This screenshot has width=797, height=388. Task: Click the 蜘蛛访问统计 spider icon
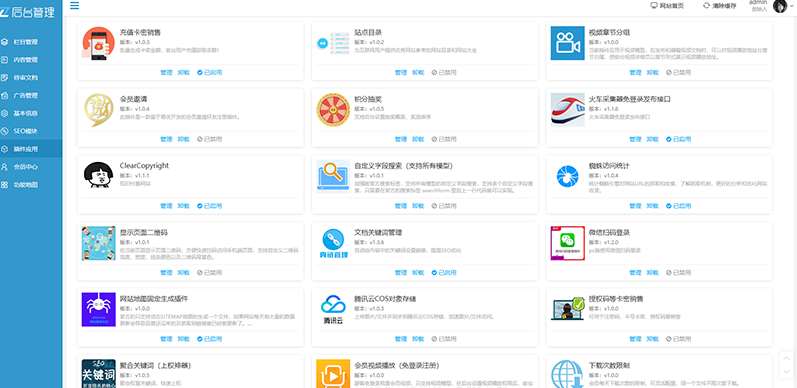click(567, 176)
